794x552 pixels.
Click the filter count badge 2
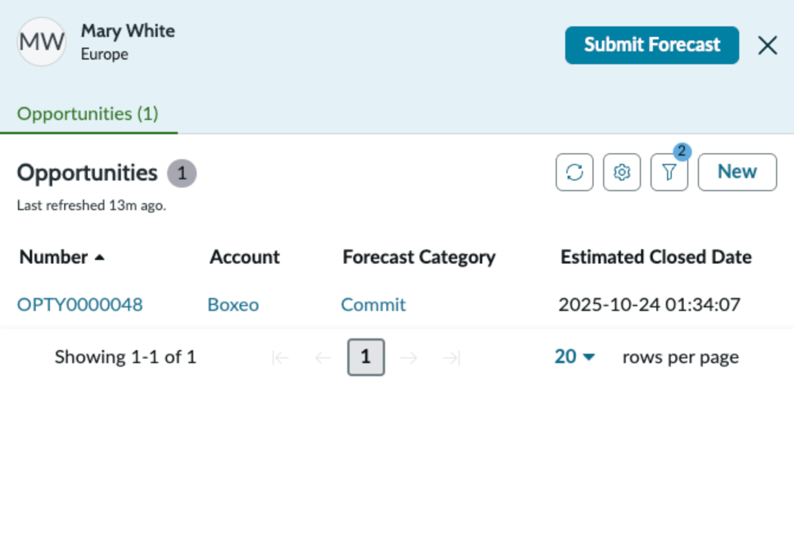pos(682,151)
